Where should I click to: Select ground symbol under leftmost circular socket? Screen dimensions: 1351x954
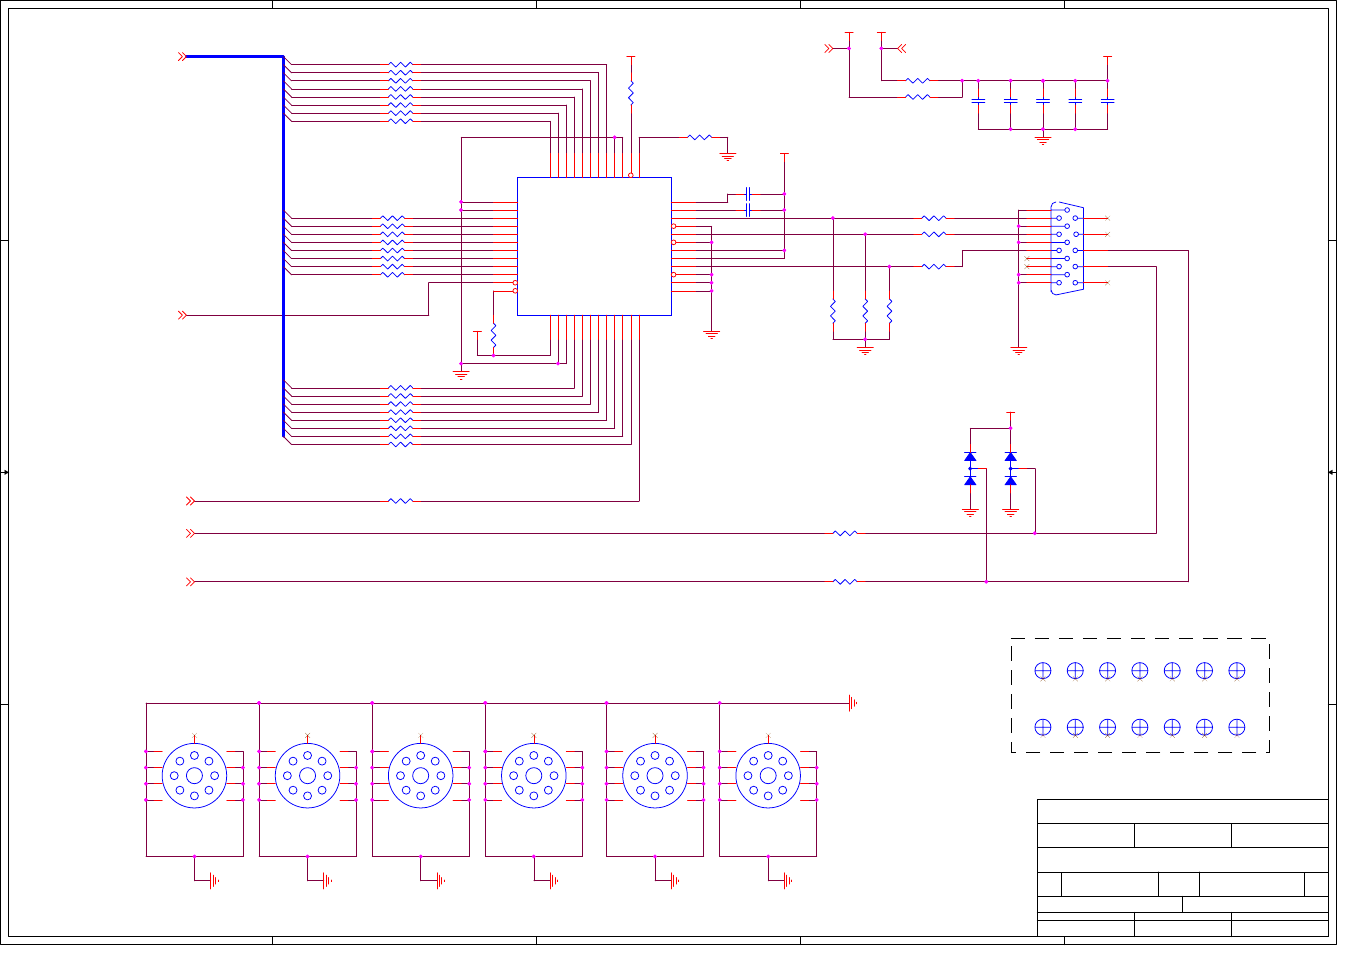click(214, 881)
